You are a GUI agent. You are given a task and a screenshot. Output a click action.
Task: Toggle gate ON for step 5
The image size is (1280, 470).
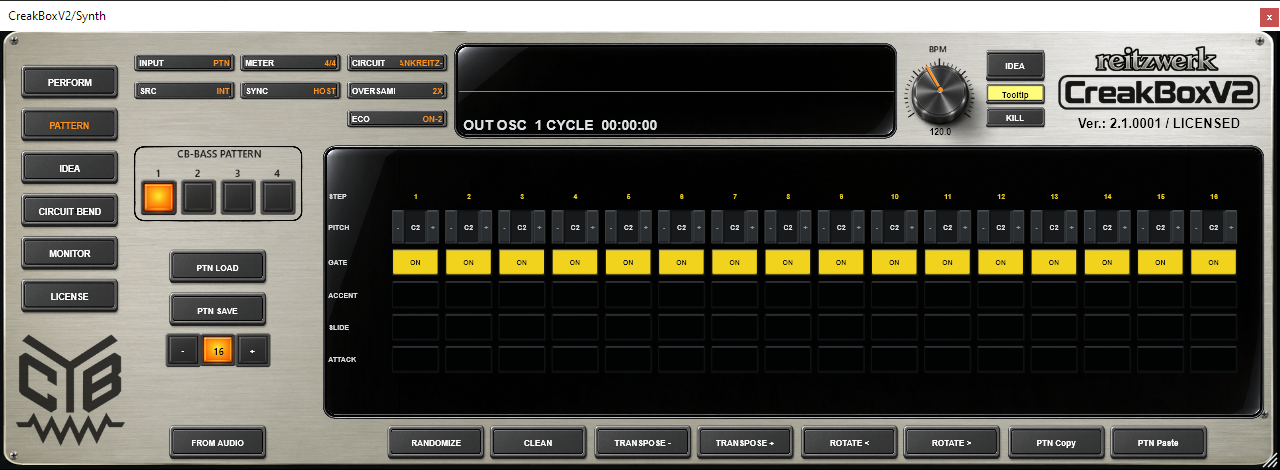pos(628,263)
